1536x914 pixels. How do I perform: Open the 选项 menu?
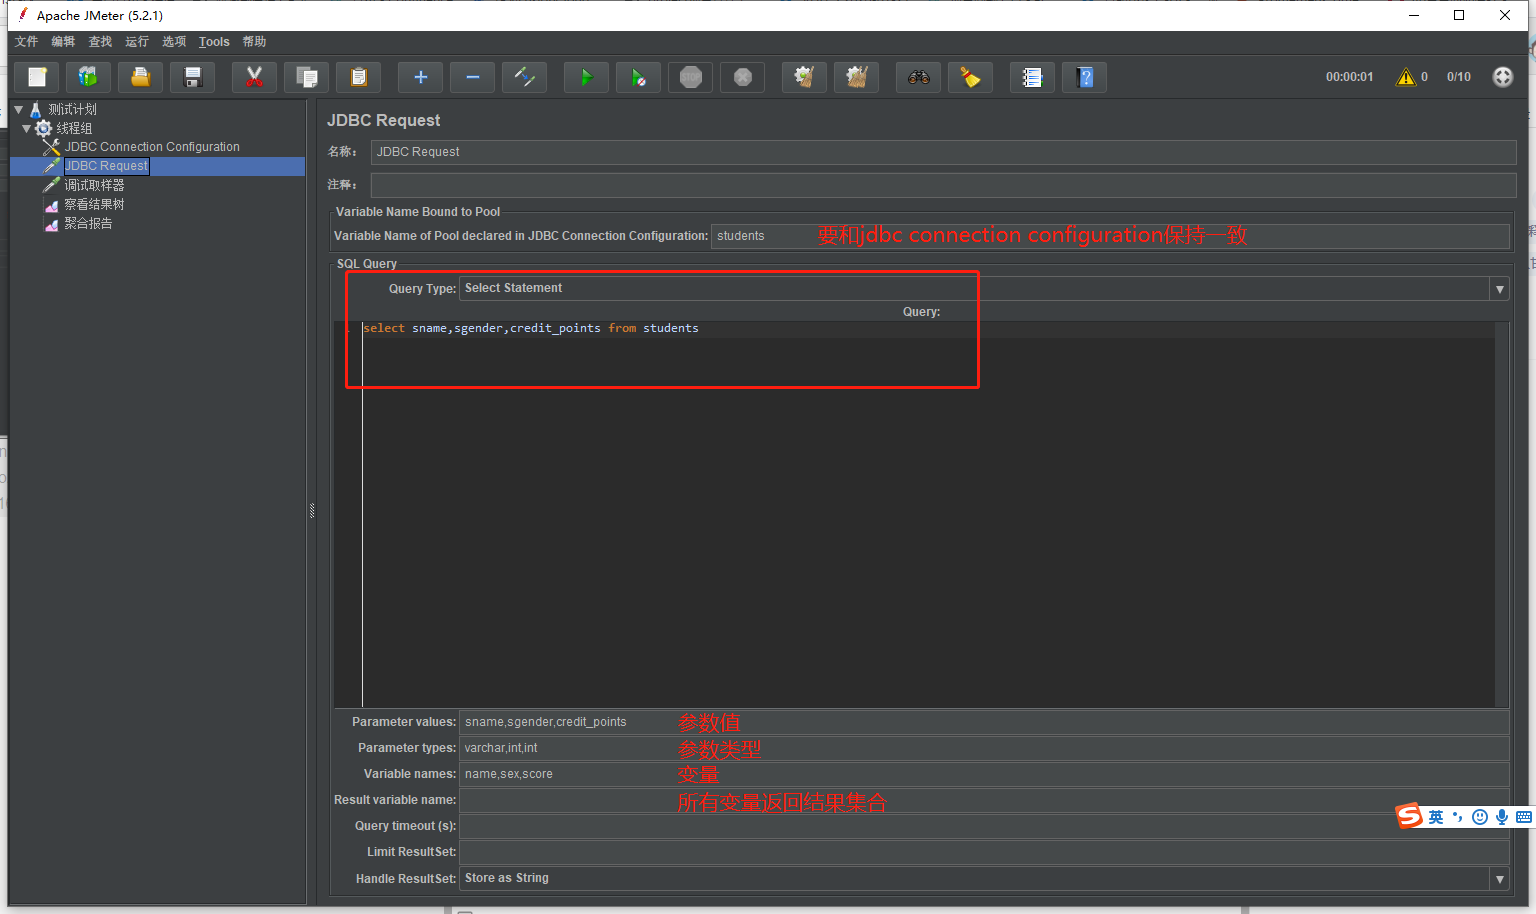(174, 41)
